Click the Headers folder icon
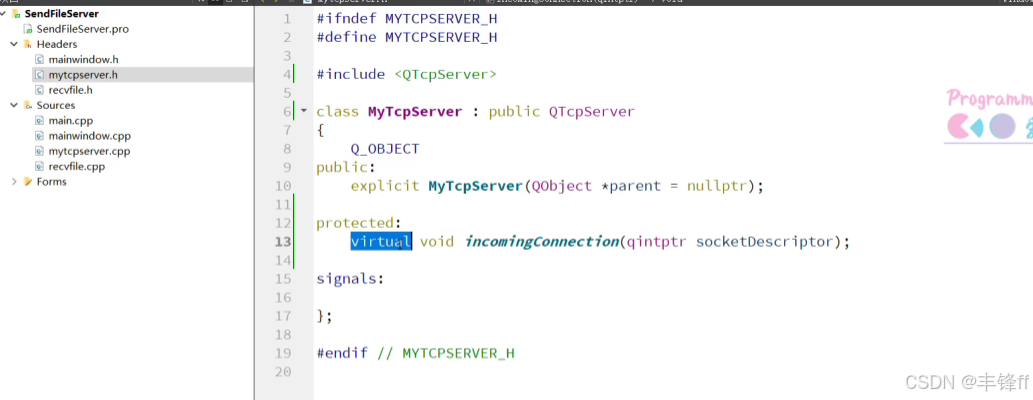 [x=28, y=44]
